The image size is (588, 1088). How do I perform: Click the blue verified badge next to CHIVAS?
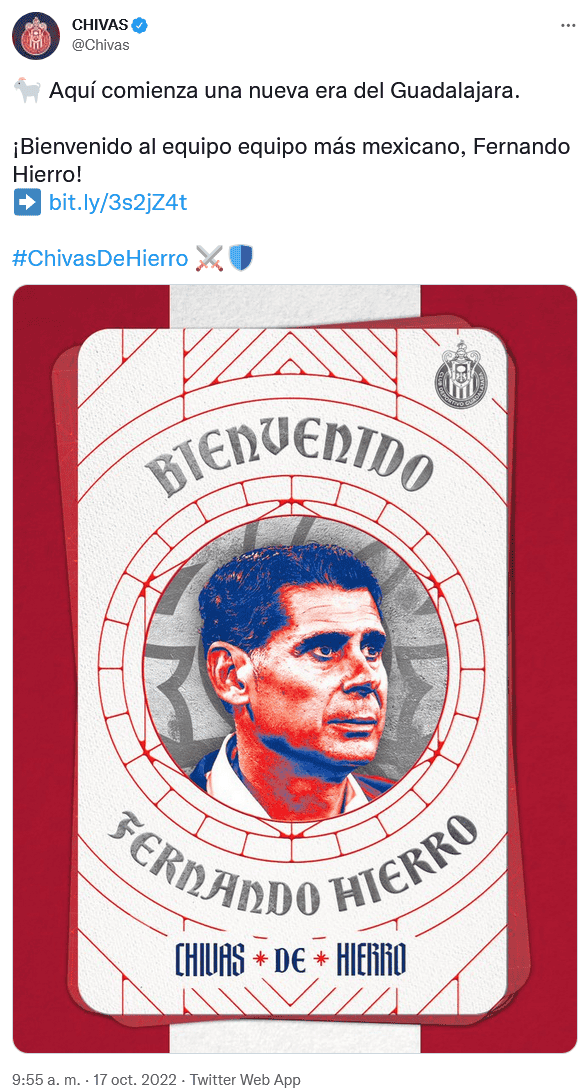pyautogui.click(x=140, y=26)
